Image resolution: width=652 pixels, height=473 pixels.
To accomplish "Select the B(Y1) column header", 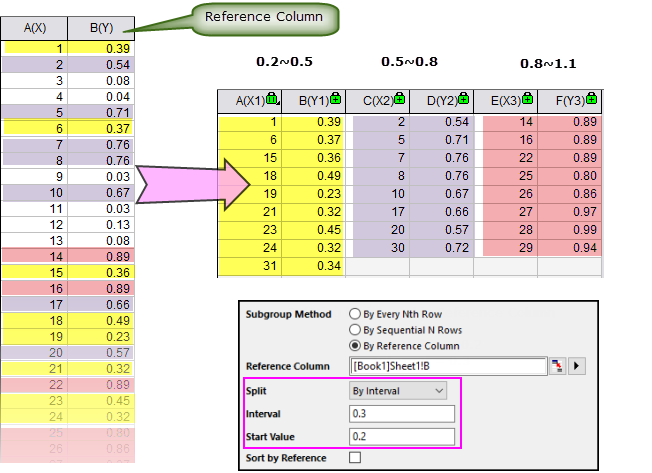I will [x=314, y=101].
